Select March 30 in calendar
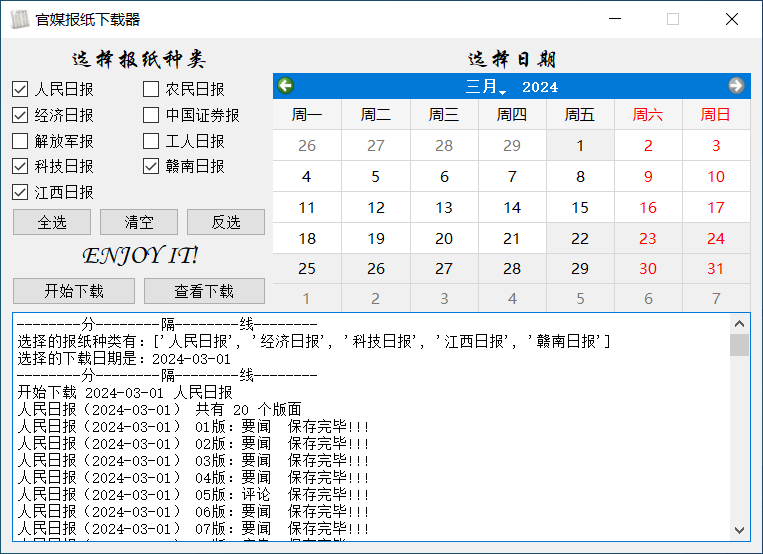The width and height of the screenshot is (763, 554). click(648, 269)
